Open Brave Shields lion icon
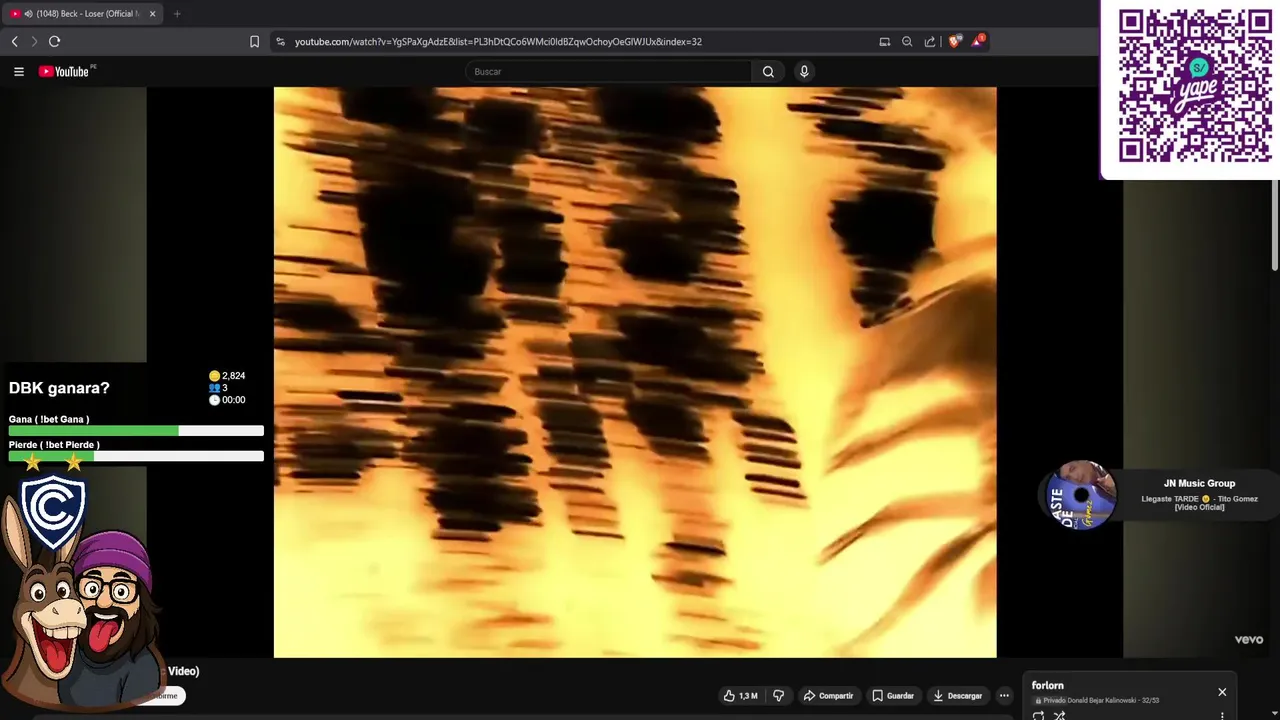Image resolution: width=1280 pixels, height=720 pixels. [x=954, y=41]
